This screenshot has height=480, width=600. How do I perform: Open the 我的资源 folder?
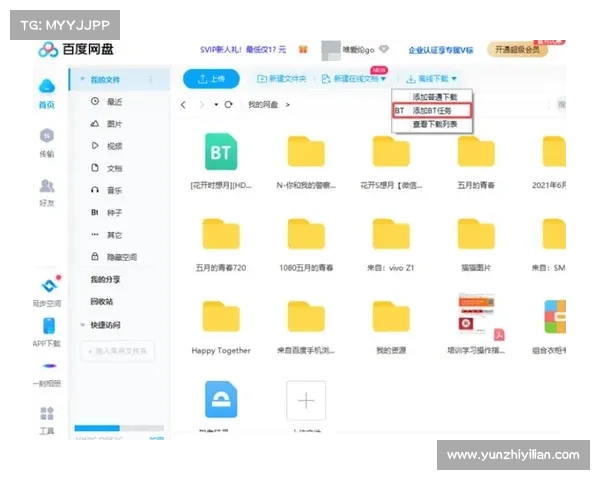[x=391, y=317]
